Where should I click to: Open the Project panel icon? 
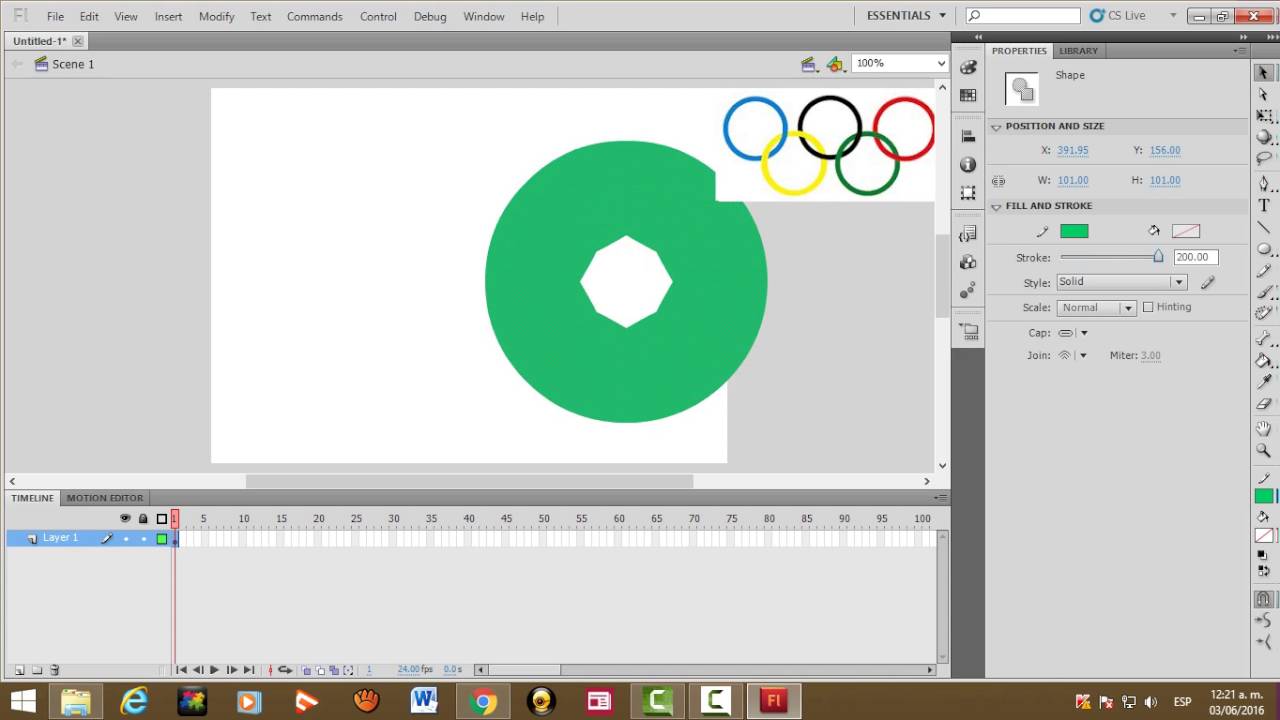pos(968,331)
